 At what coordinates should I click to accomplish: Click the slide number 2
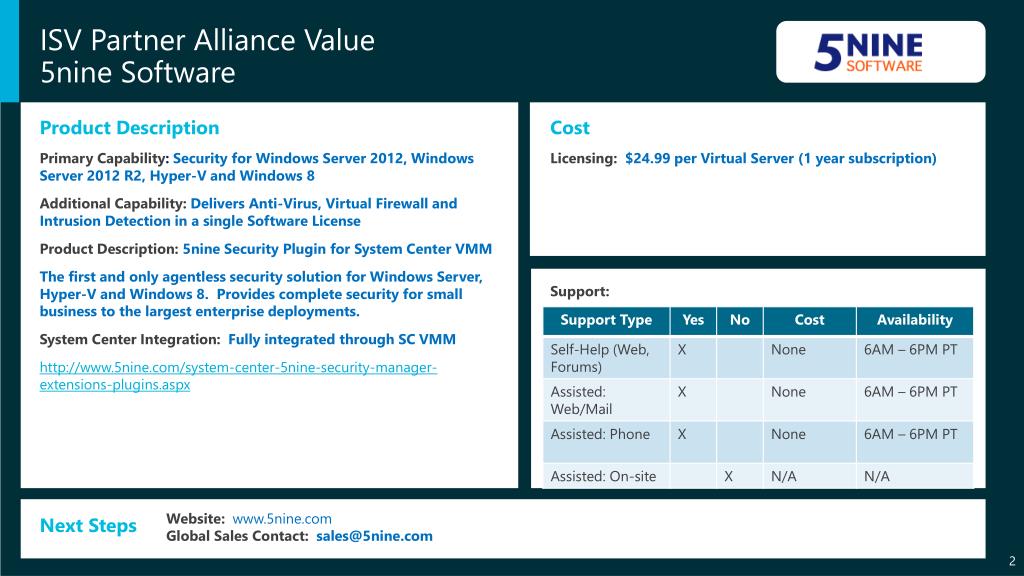[1012, 561]
